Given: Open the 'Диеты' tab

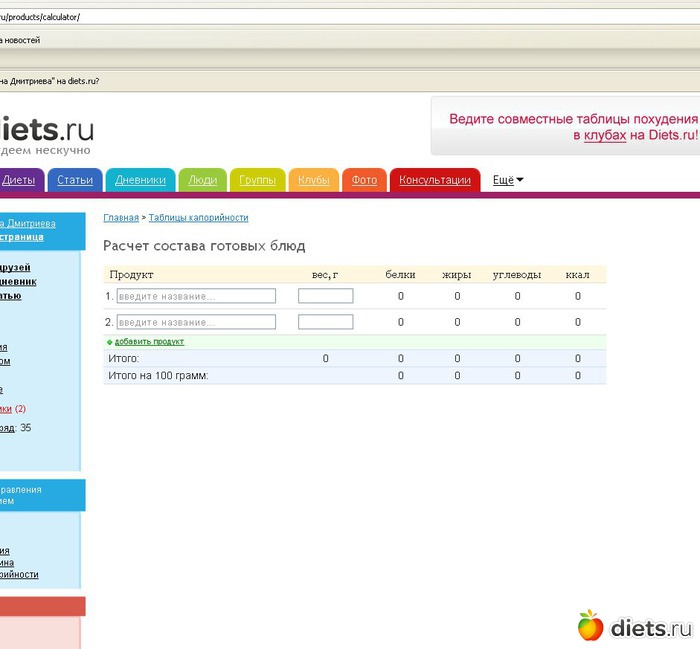Looking at the screenshot, I should [19, 180].
